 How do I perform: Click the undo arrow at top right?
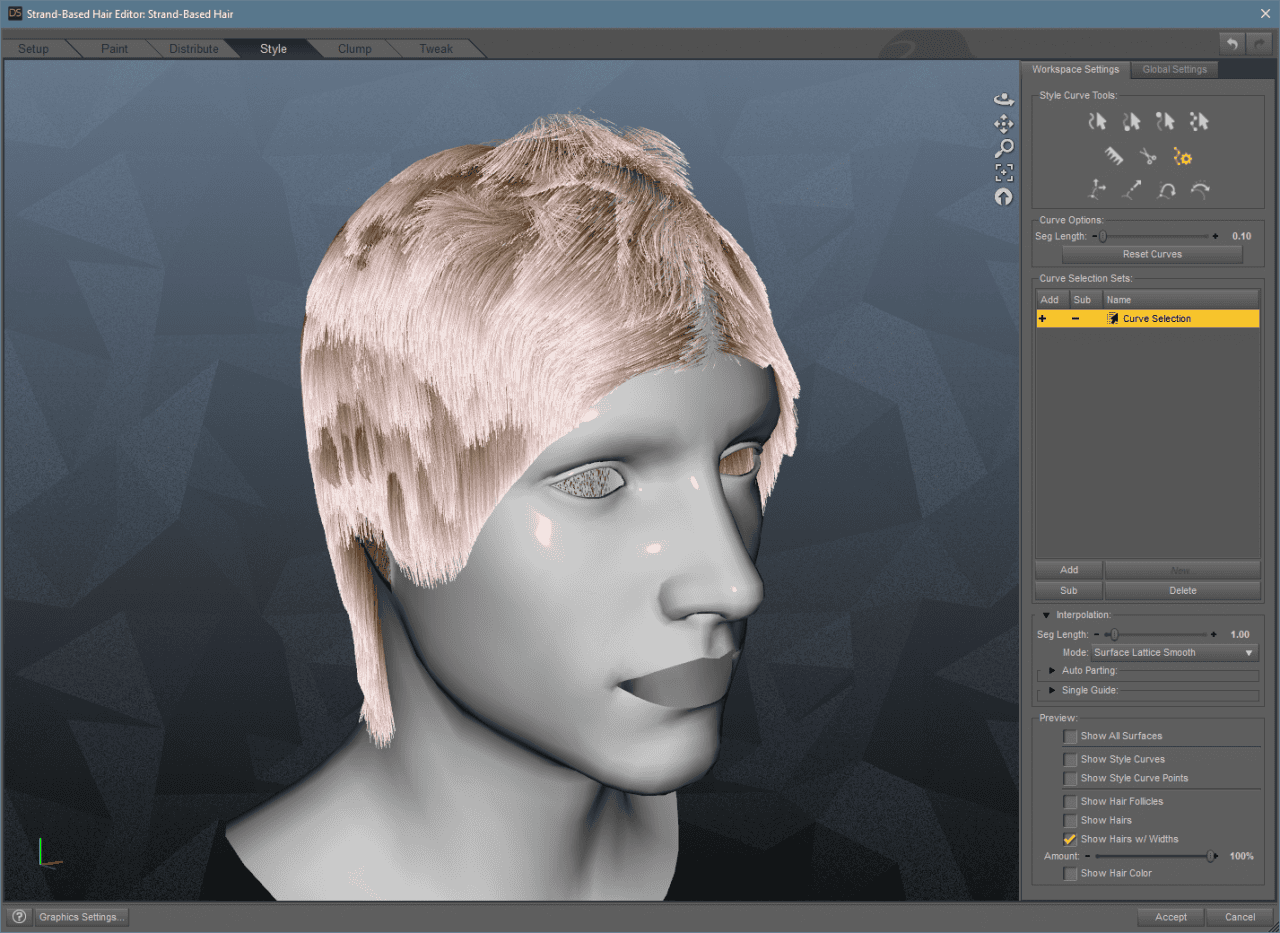pos(1231,44)
